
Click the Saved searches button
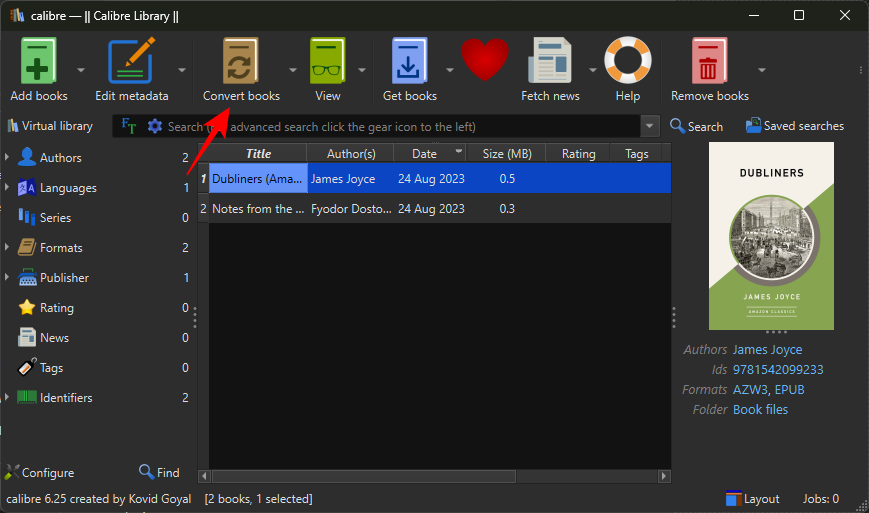tap(794, 127)
